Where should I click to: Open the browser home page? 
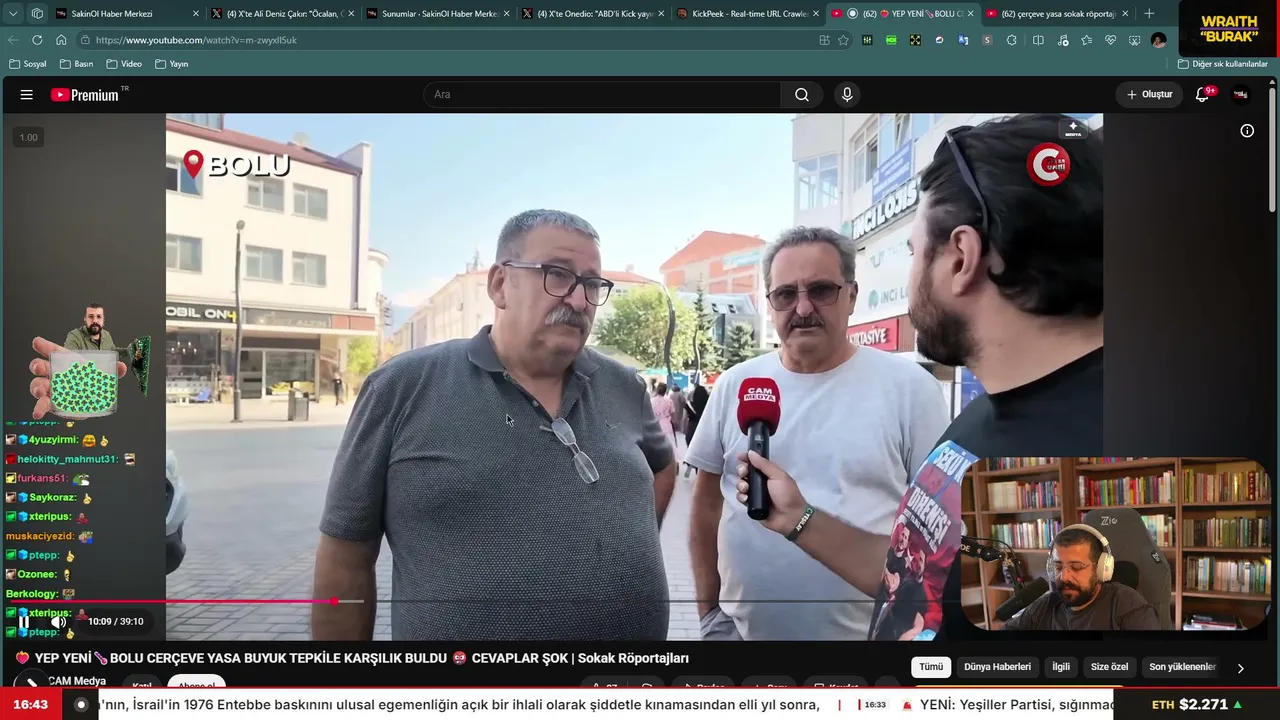[61, 40]
